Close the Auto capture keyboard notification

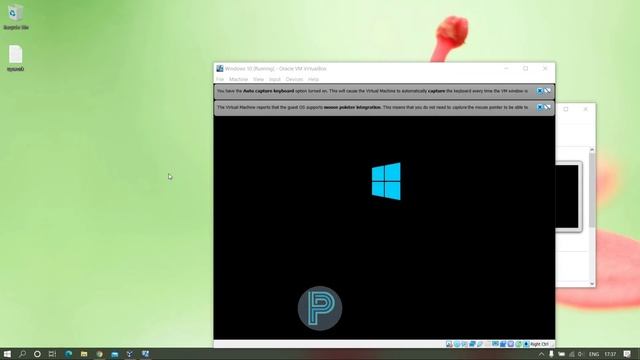tap(540, 91)
